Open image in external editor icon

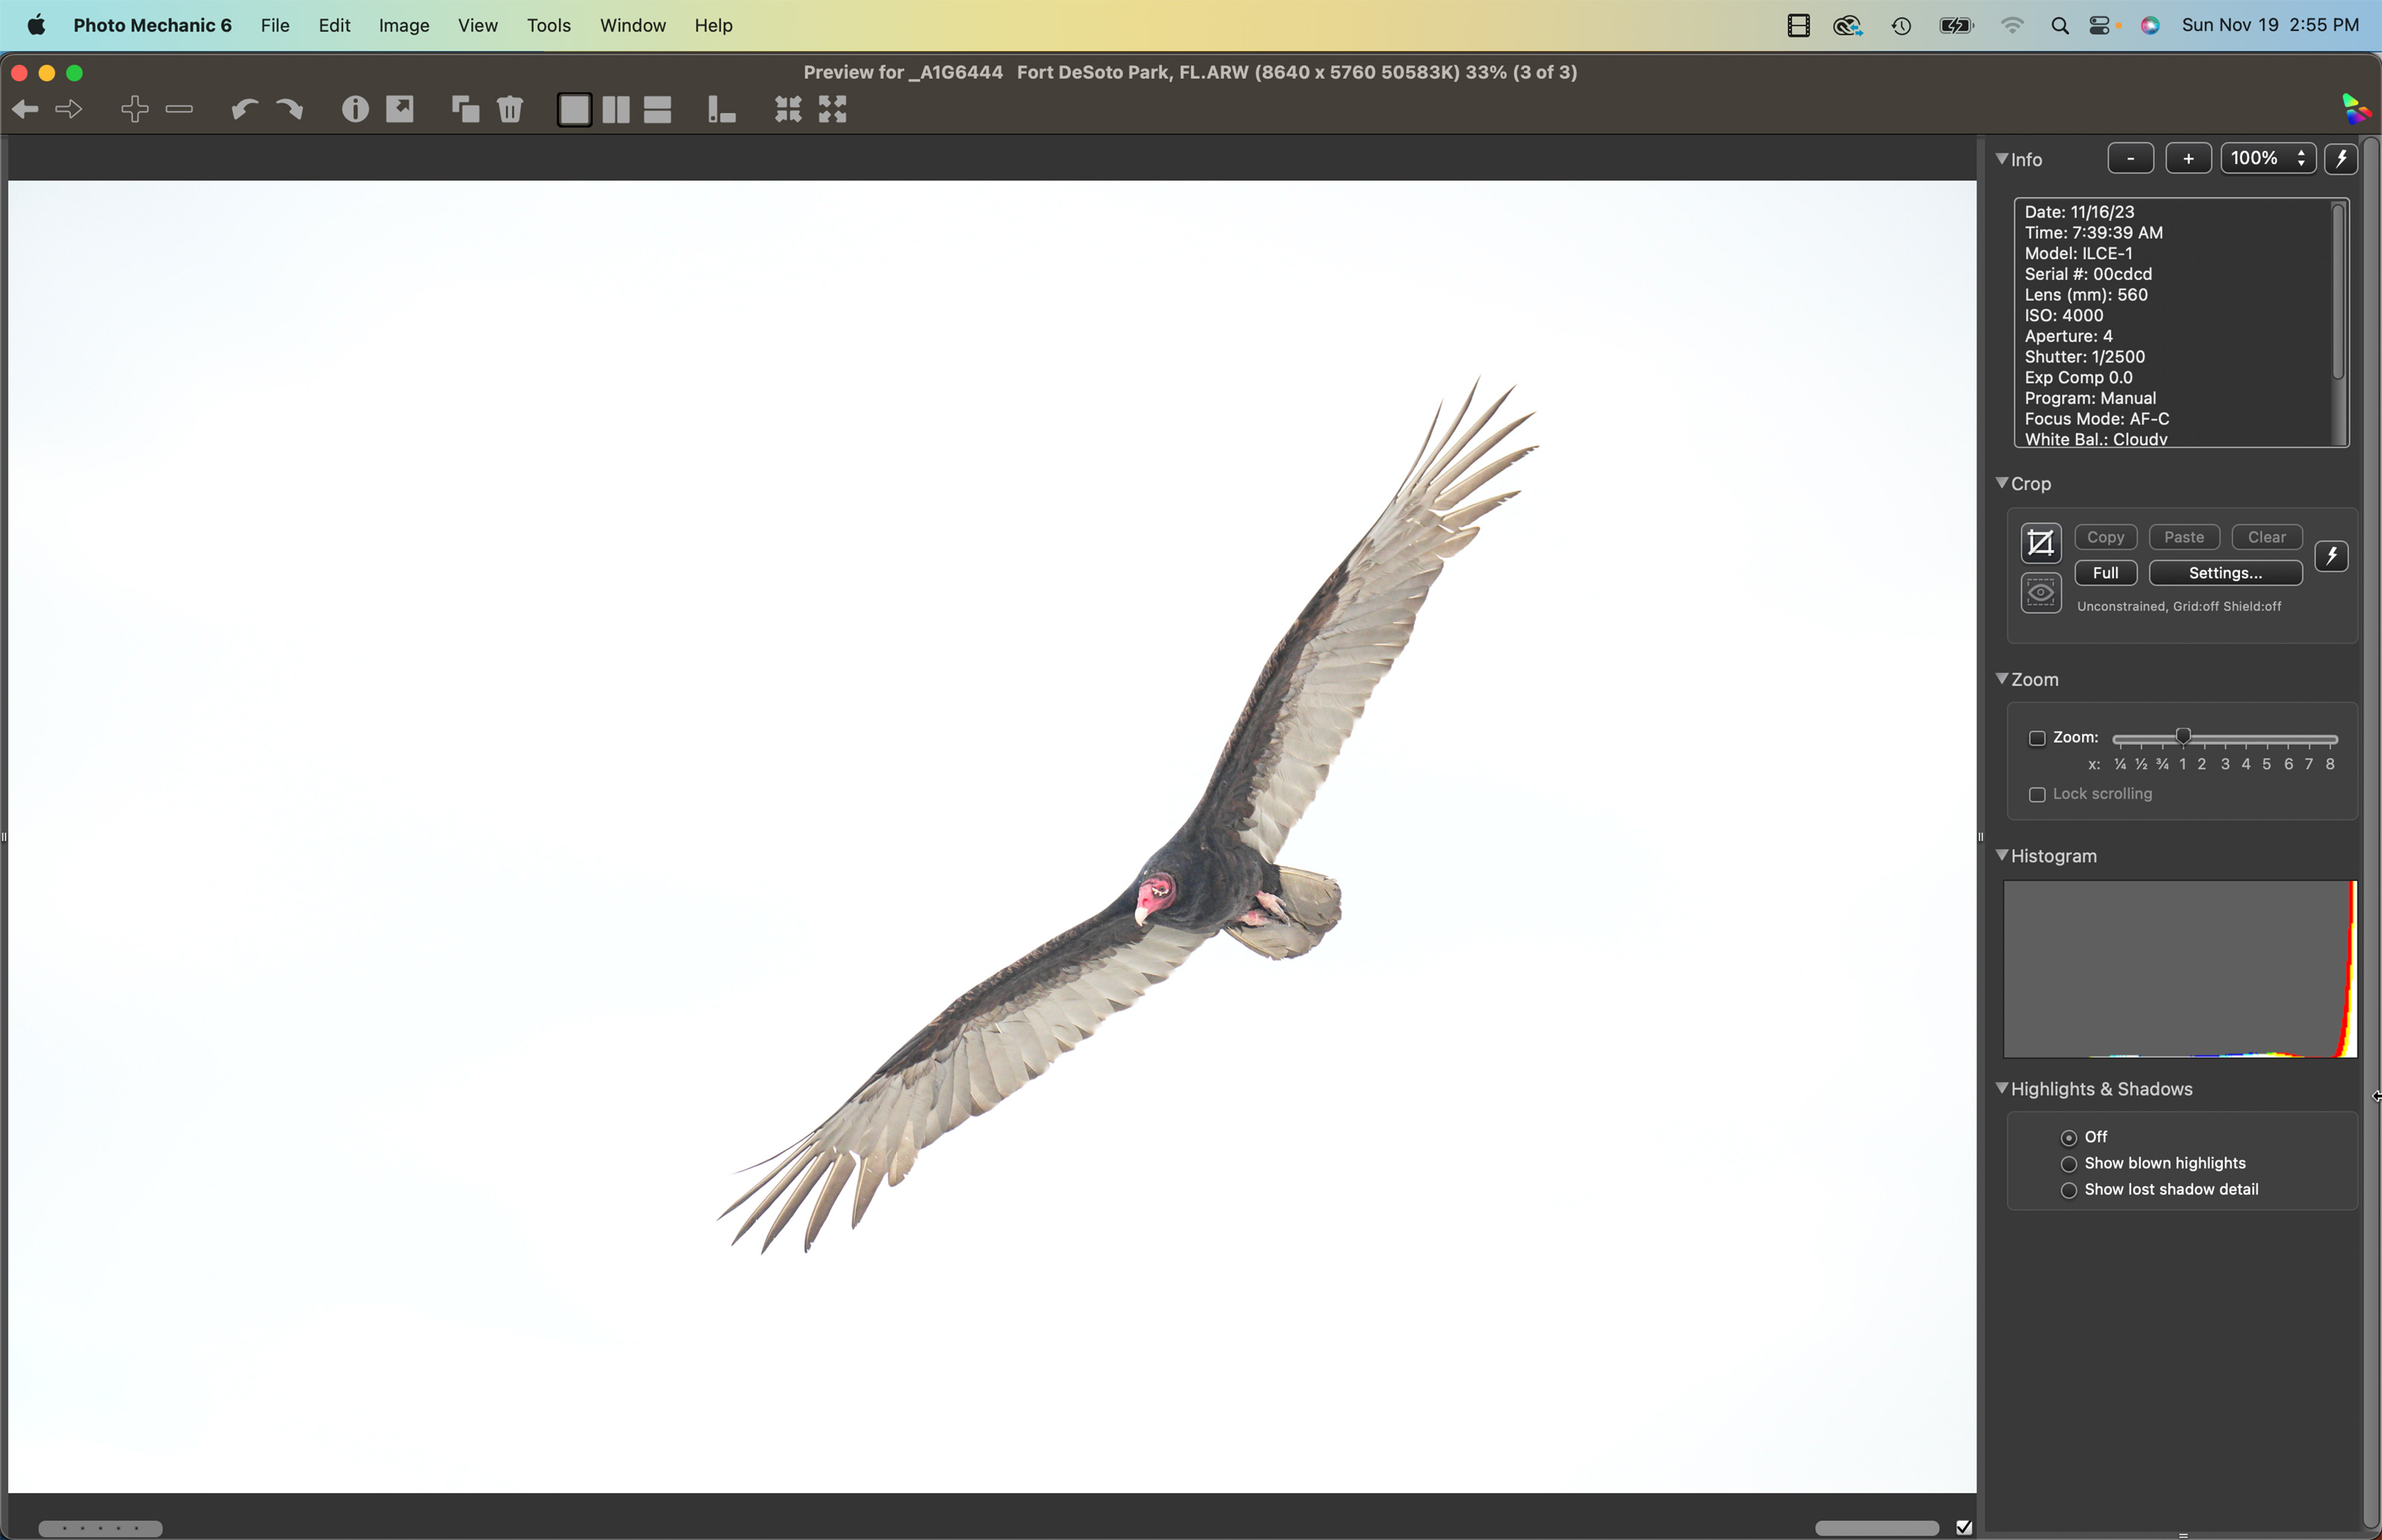[400, 109]
